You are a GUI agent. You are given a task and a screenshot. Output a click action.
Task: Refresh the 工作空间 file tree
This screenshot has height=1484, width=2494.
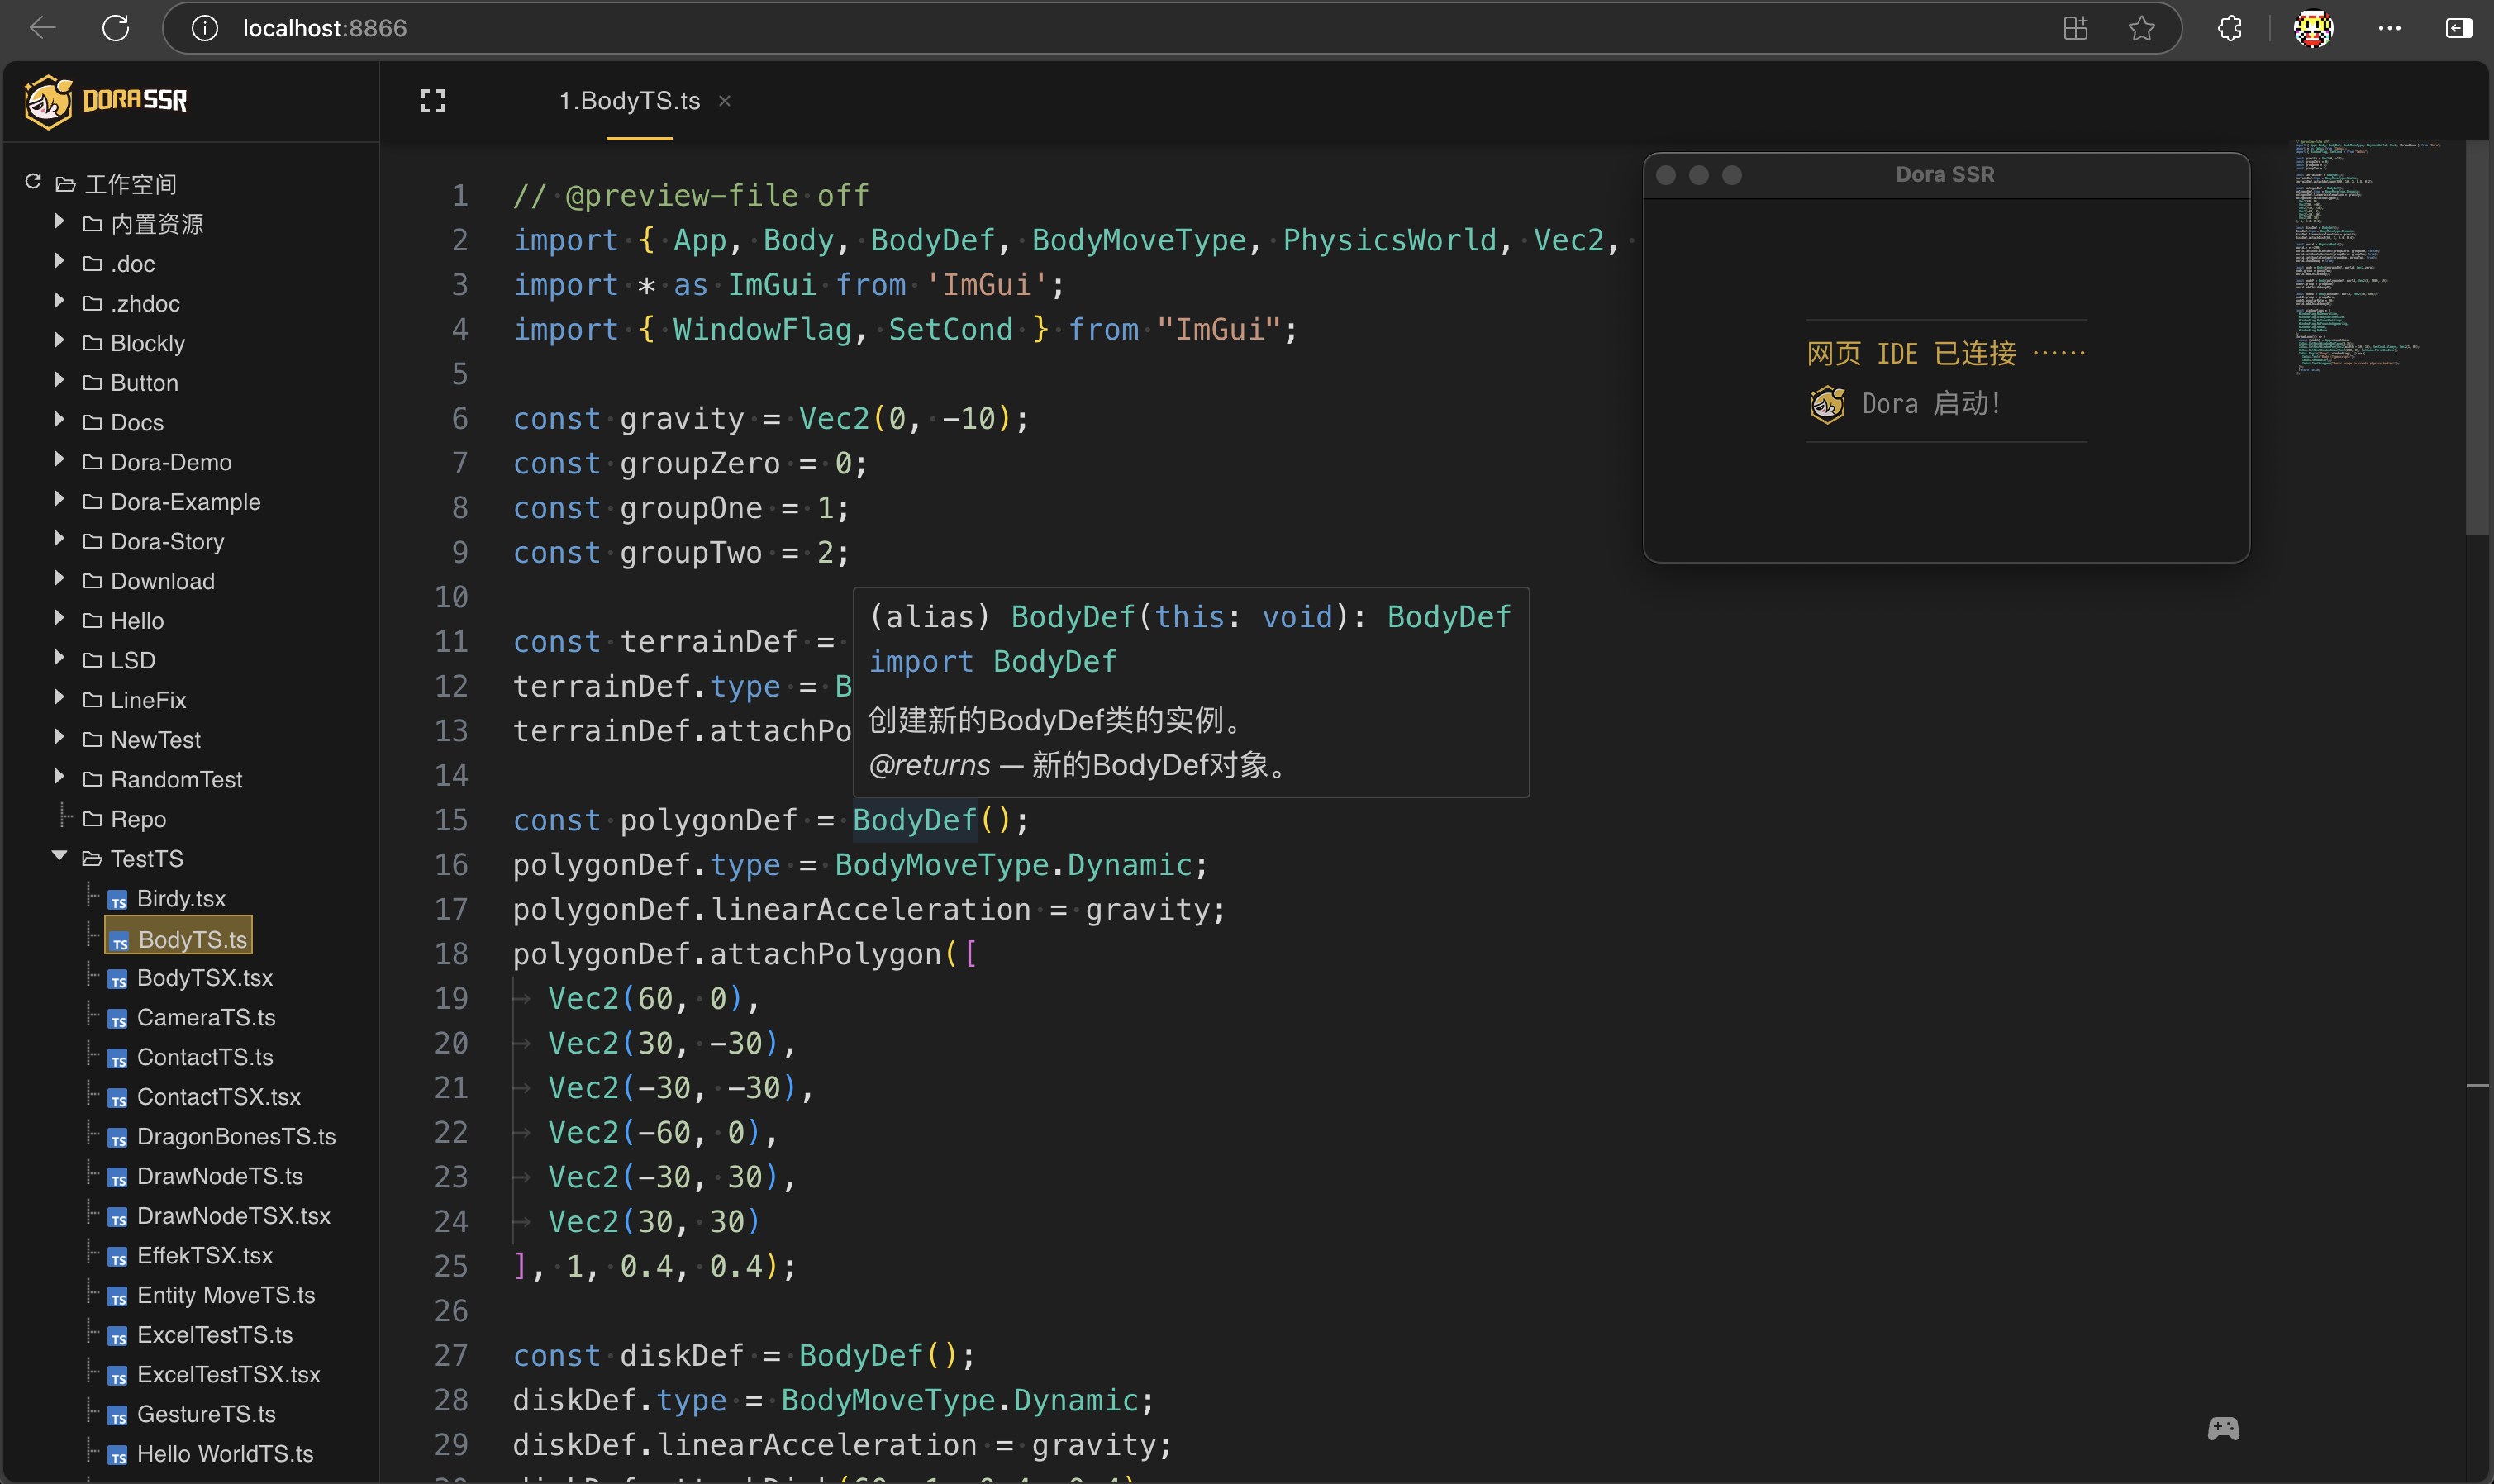32,181
